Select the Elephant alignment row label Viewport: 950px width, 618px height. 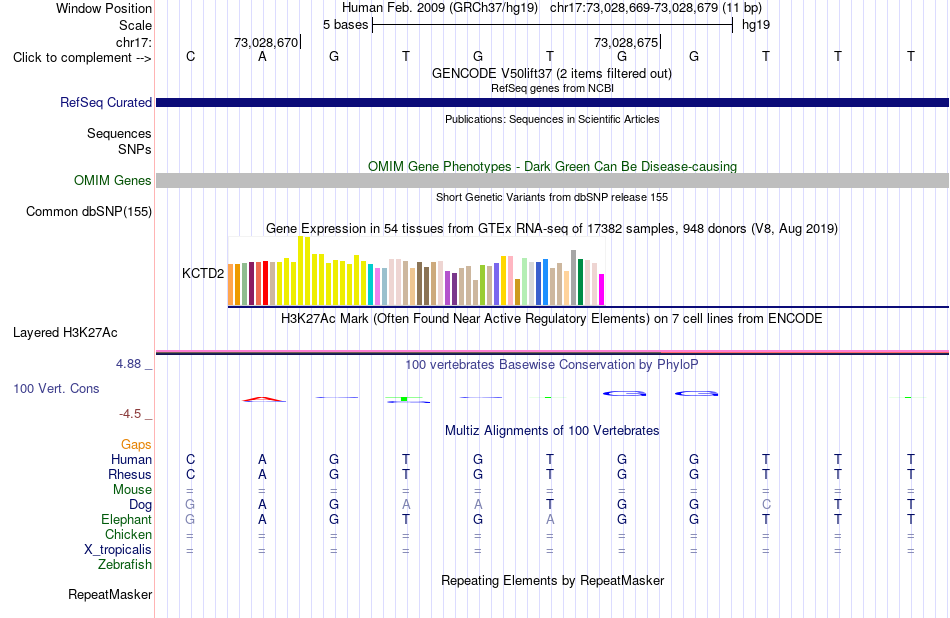(126, 519)
